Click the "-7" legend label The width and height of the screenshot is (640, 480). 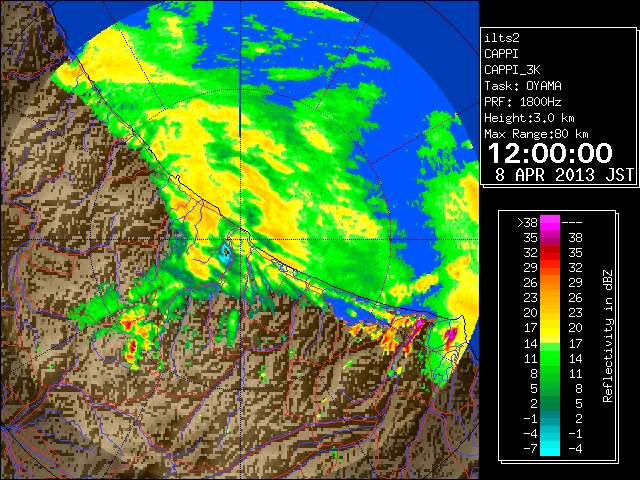(x=530, y=449)
